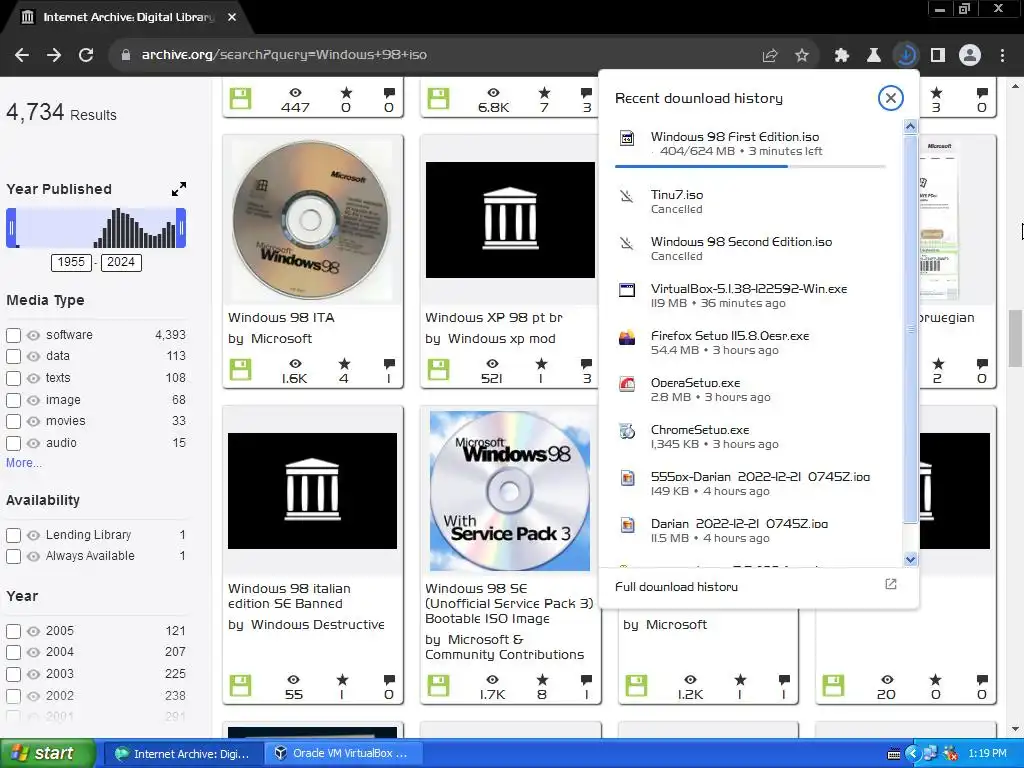Open the Chrome profile avatar
Screen dimensions: 1024x768
970,56
